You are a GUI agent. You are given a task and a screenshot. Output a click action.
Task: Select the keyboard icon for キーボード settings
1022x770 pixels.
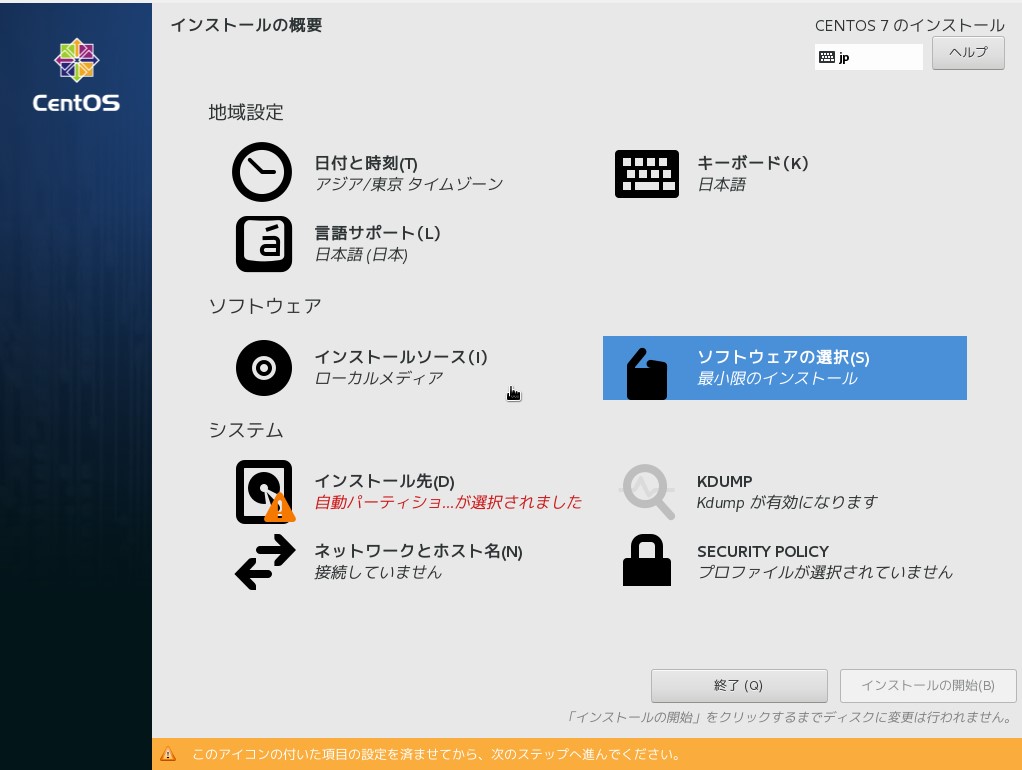[x=647, y=173]
